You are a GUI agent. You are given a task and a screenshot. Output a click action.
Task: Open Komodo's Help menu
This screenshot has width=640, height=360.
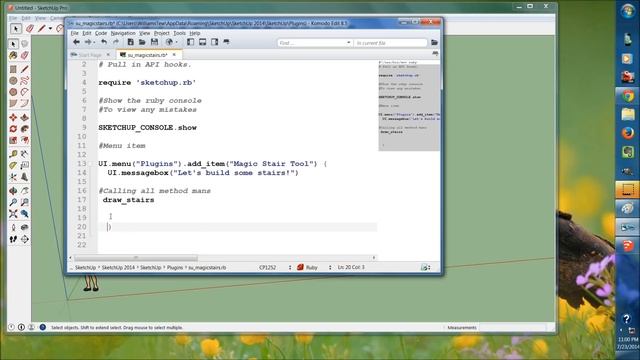(x=195, y=33)
